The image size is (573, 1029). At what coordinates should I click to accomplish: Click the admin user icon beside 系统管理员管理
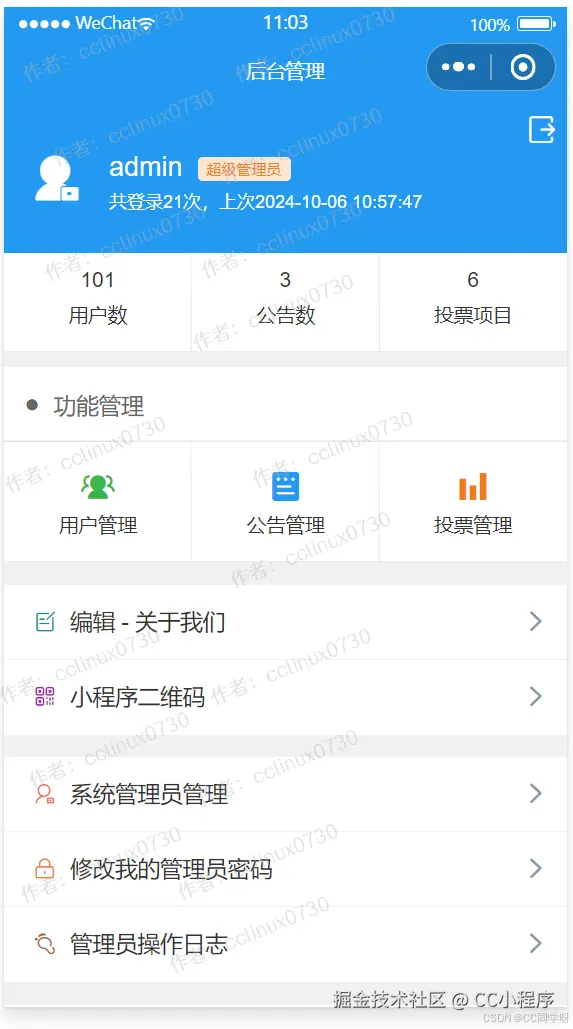click(45, 794)
